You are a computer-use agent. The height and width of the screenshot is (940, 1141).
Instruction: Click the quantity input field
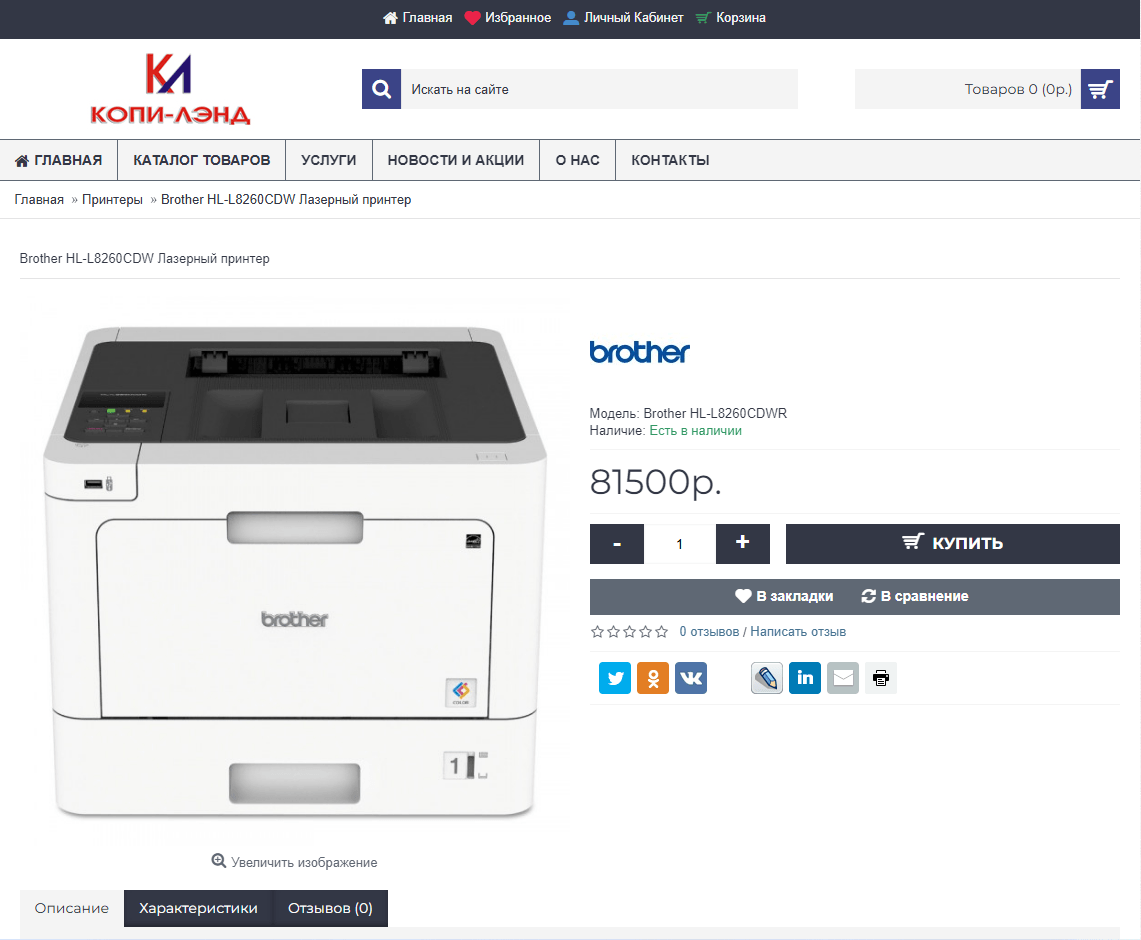(680, 543)
